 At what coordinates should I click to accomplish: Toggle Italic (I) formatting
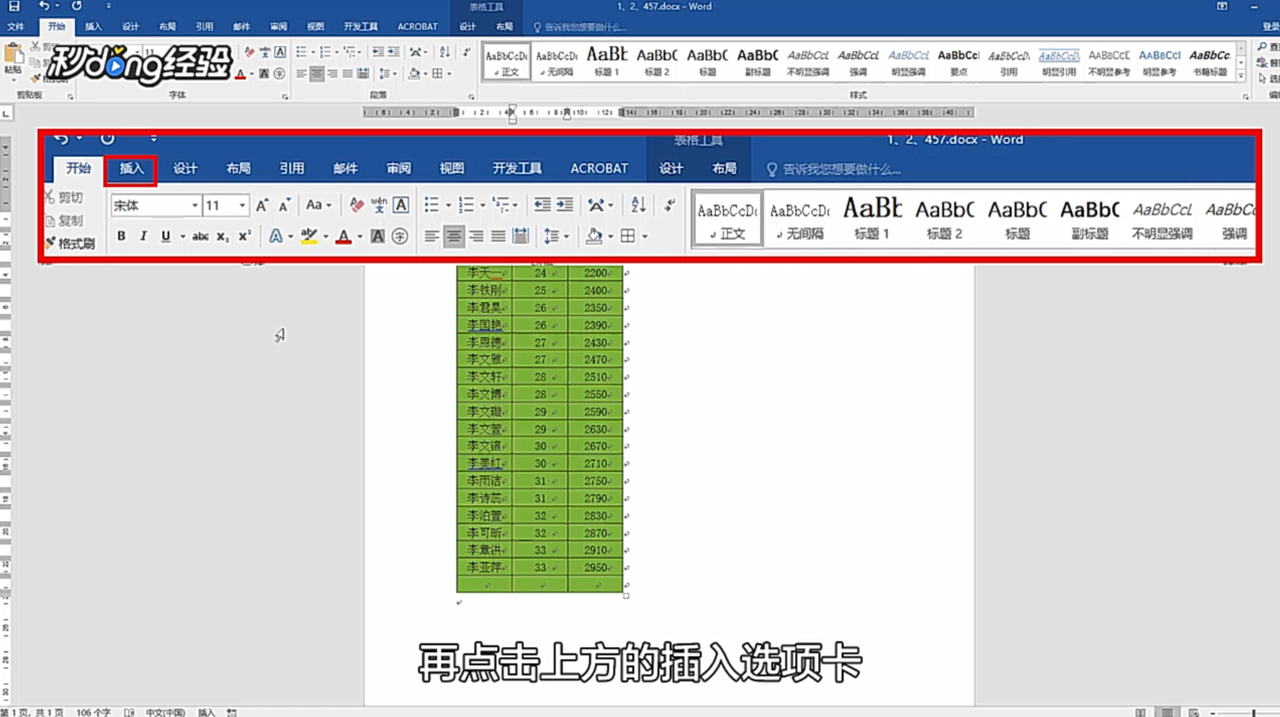point(143,237)
